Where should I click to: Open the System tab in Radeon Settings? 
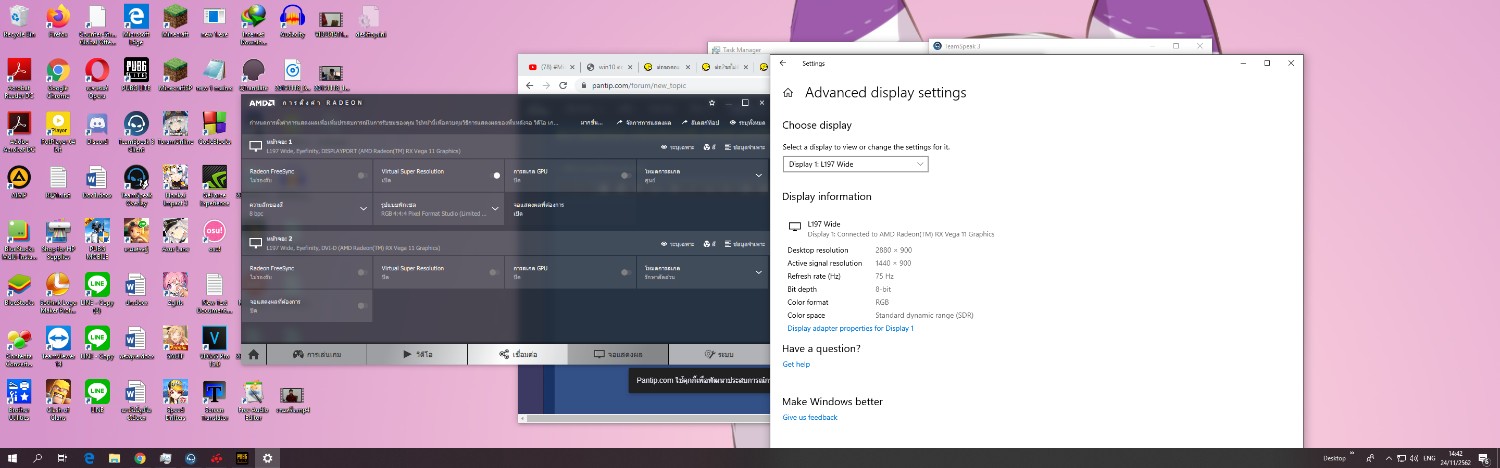click(x=718, y=354)
